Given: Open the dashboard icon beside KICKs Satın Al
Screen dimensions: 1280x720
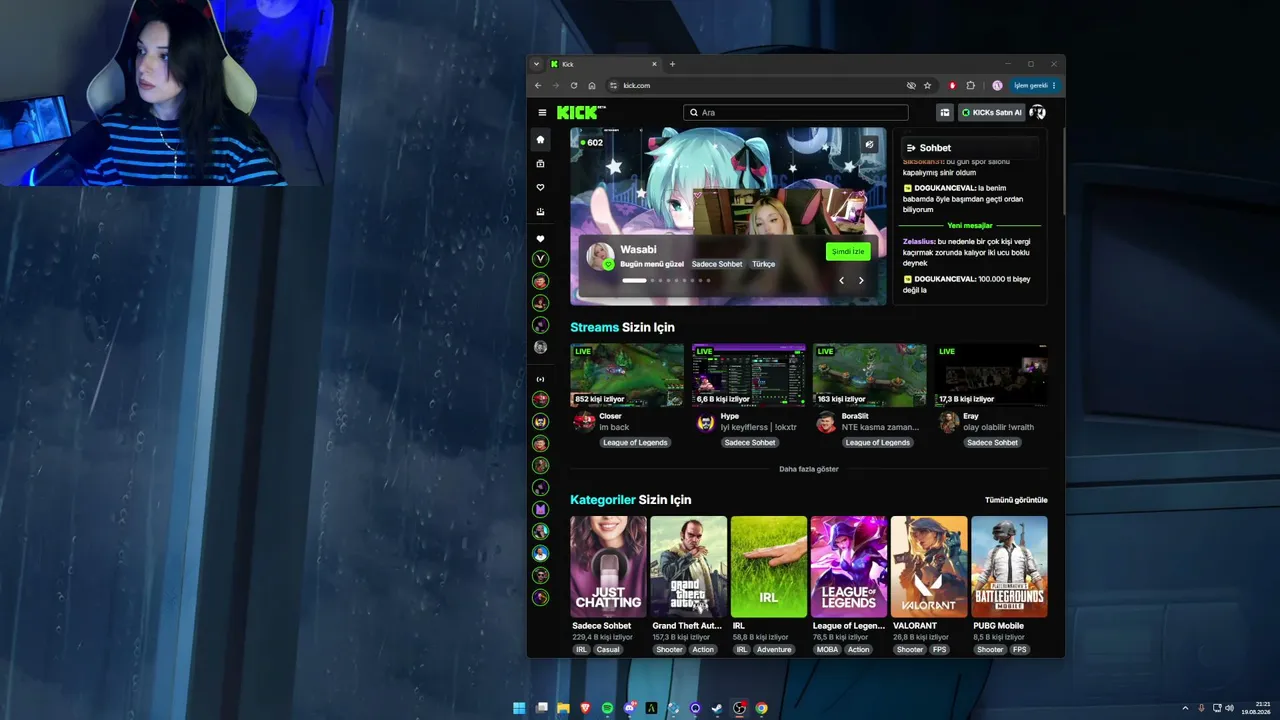Looking at the screenshot, I should pyautogui.click(x=944, y=113).
